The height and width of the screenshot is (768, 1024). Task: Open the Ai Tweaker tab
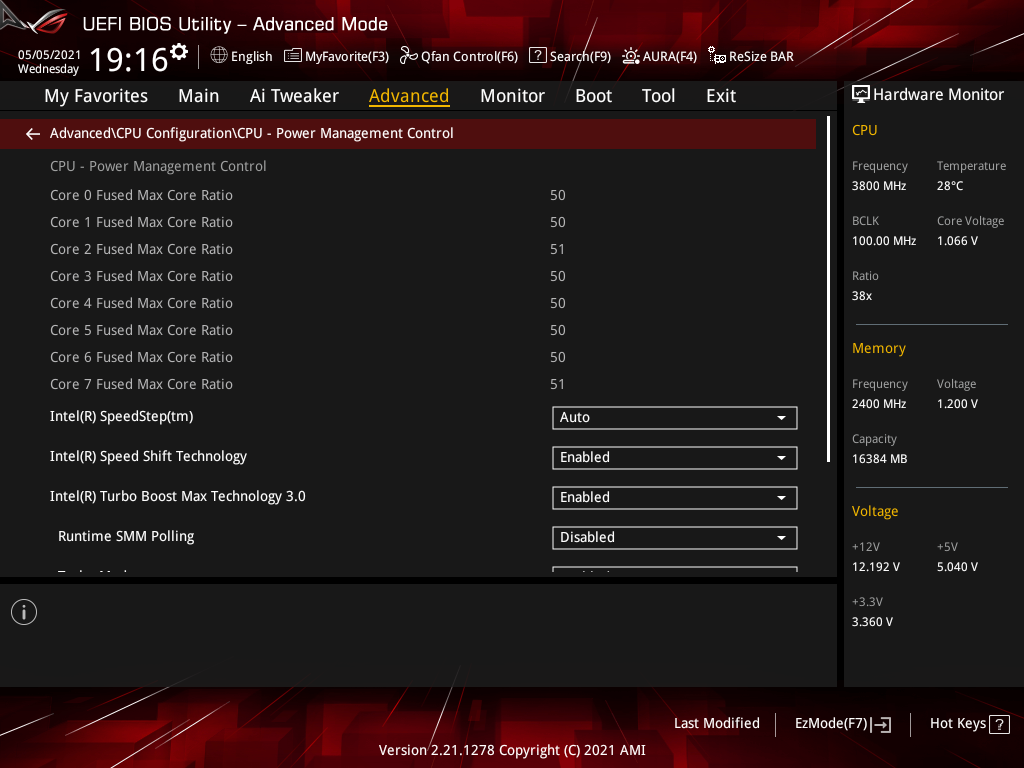tap(294, 96)
